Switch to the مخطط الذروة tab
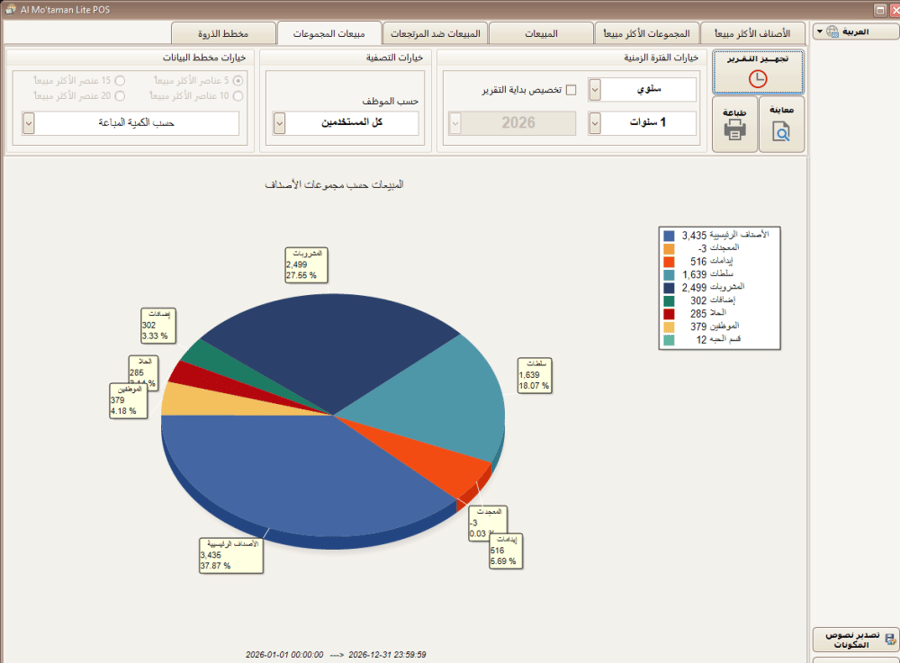 223,34
